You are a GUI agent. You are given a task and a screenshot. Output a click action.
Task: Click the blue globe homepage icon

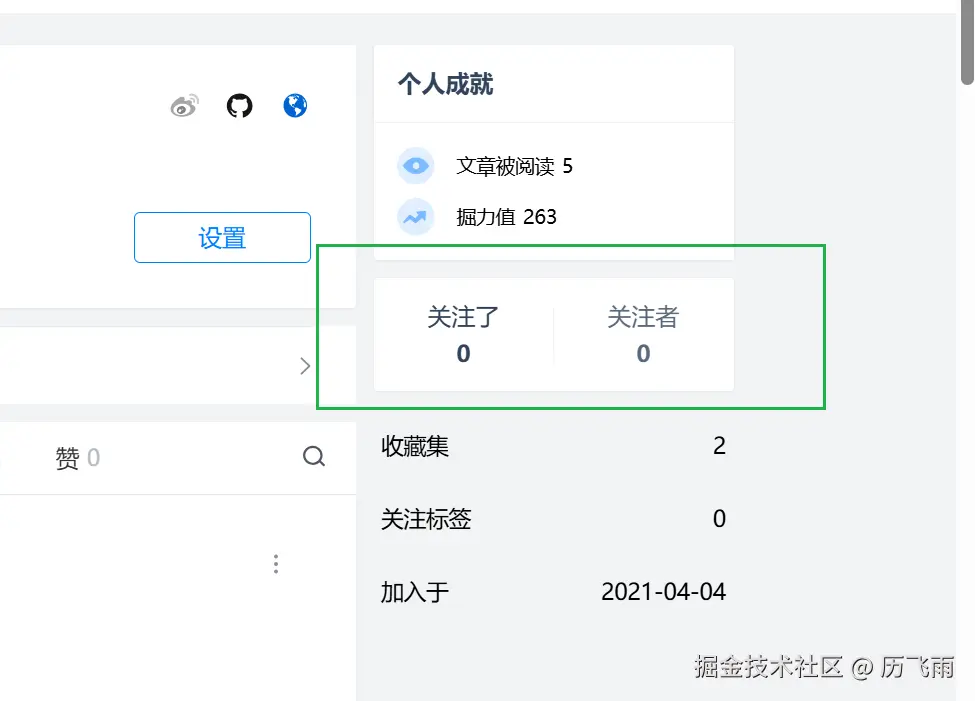click(294, 106)
